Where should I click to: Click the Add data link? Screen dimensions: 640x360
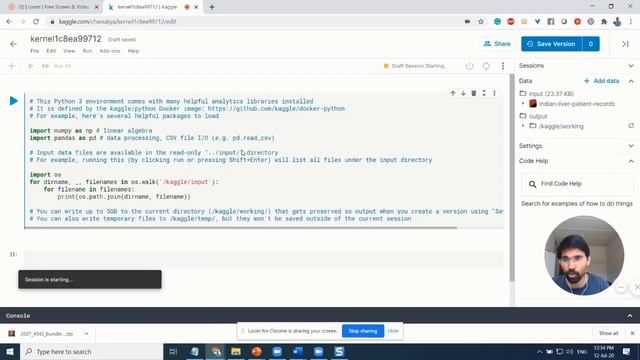tap(601, 81)
